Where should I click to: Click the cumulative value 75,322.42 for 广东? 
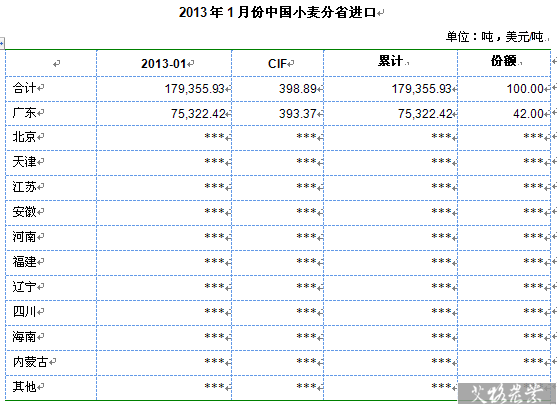425,114
